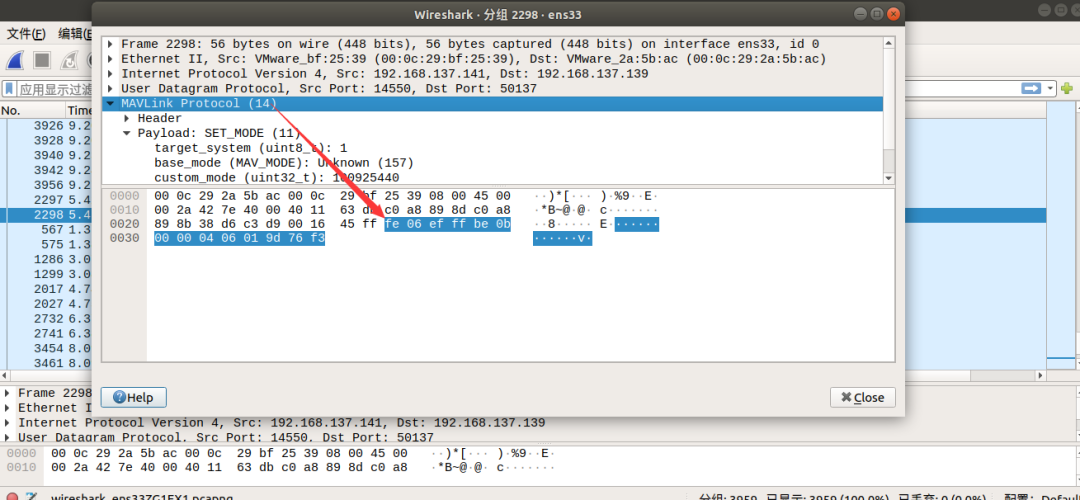Sort by the Time column header
The image size is (1080, 500).
tap(79, 110)
